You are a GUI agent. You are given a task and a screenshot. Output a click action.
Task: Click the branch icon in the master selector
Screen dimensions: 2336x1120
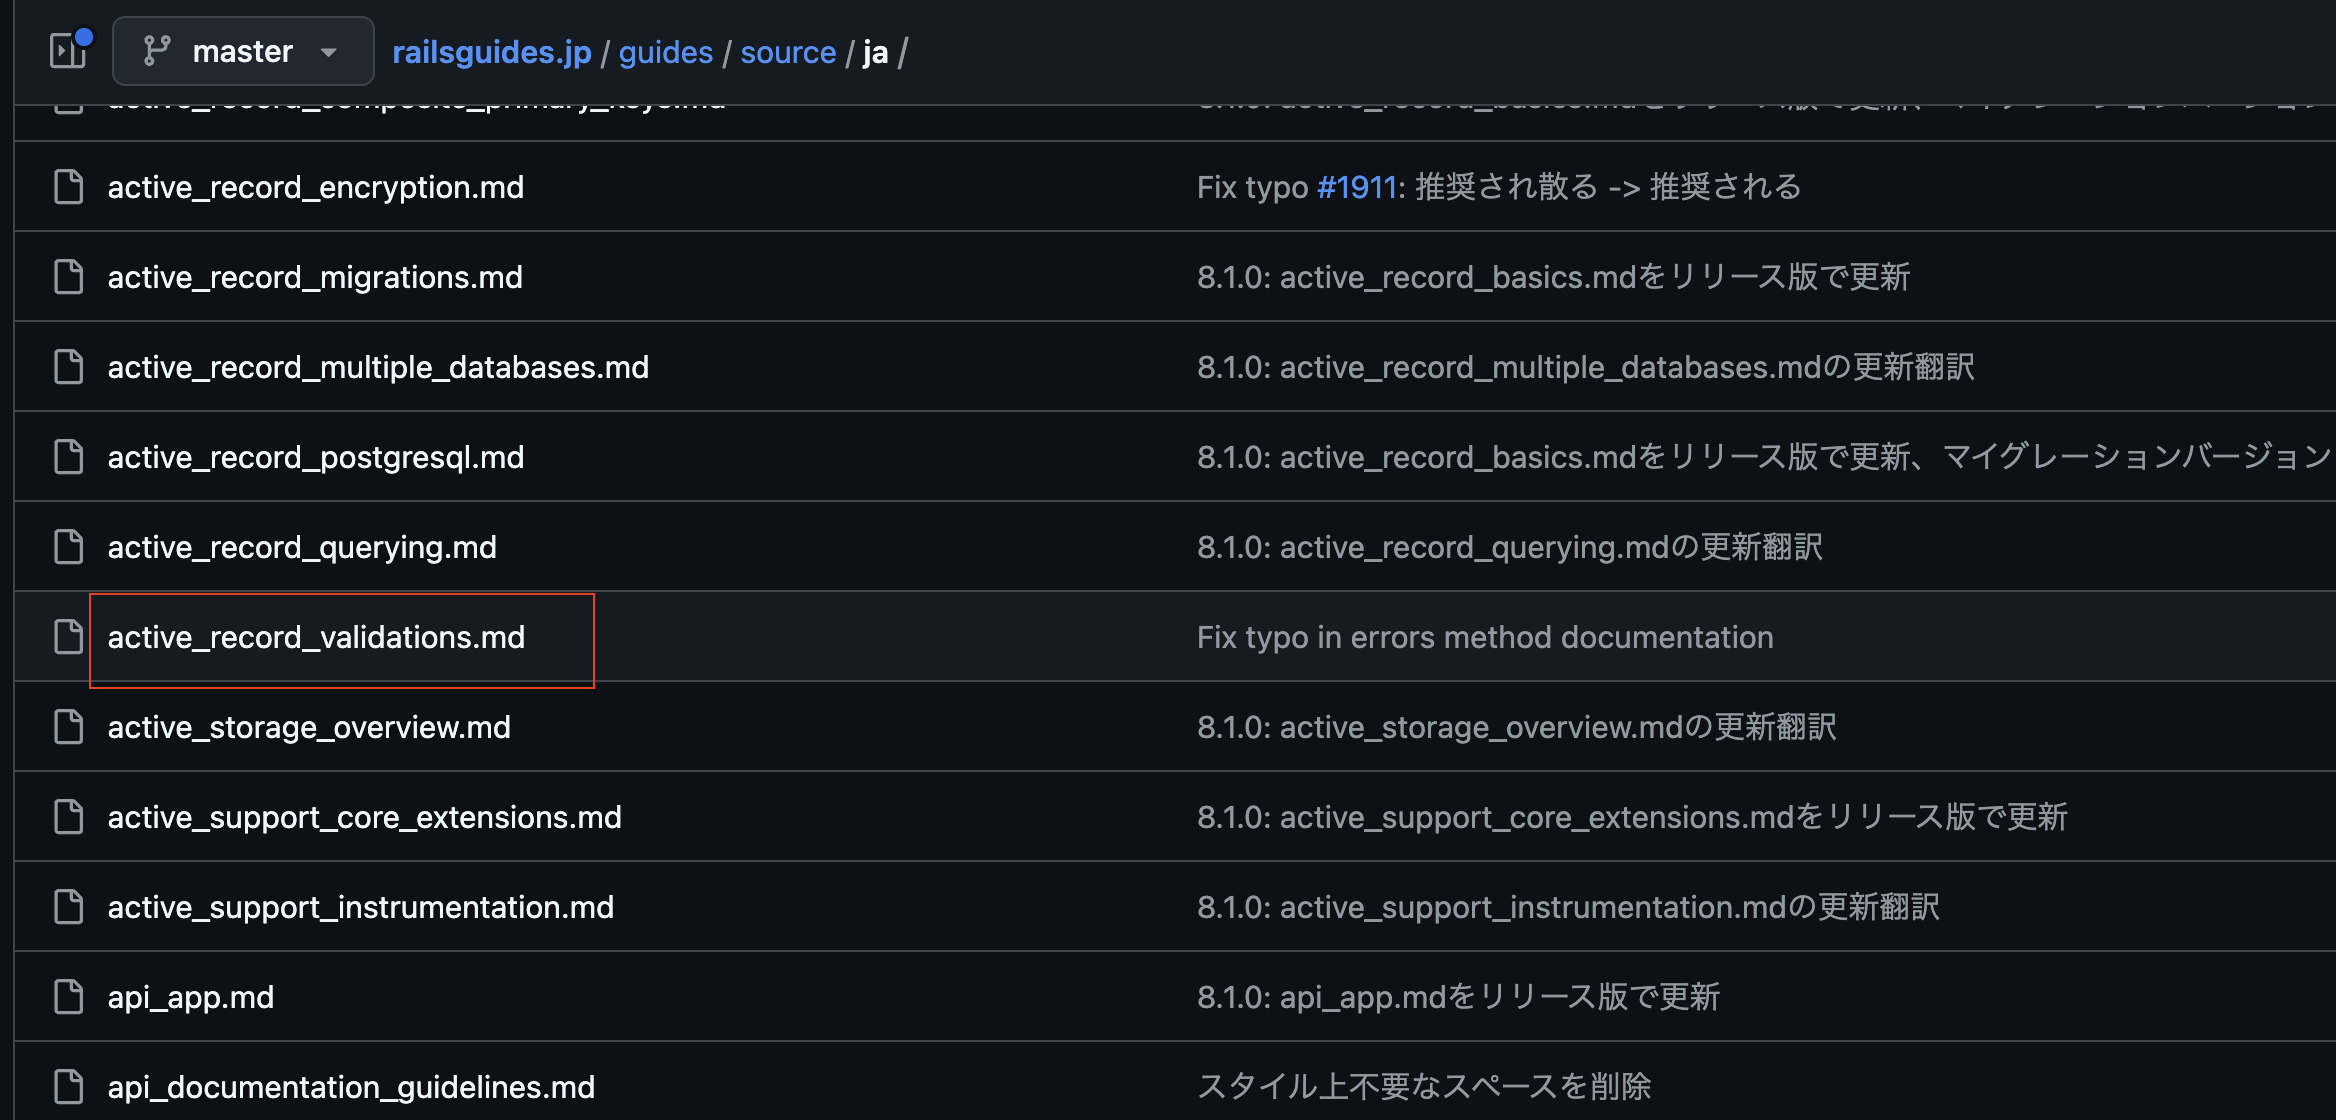pos(155,51)
